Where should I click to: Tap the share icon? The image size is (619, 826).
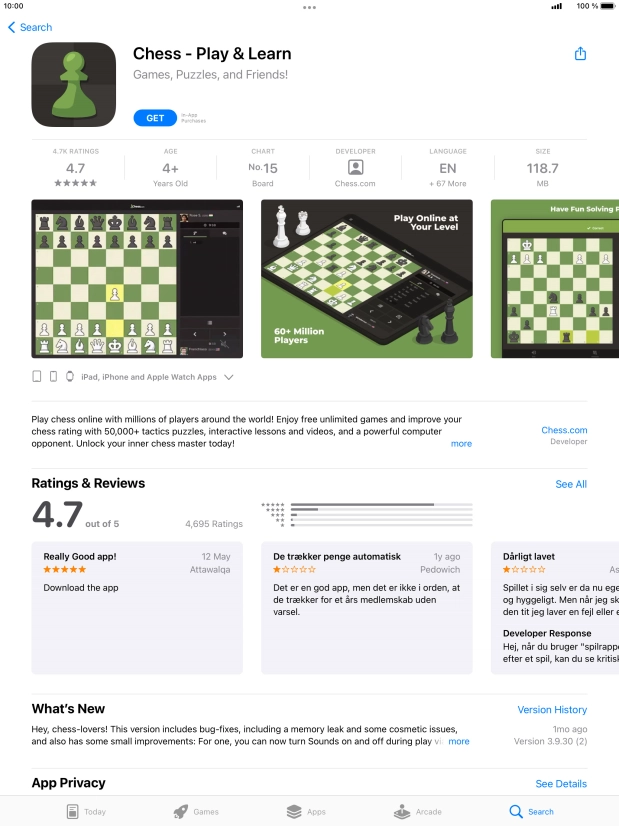[580, 53]
